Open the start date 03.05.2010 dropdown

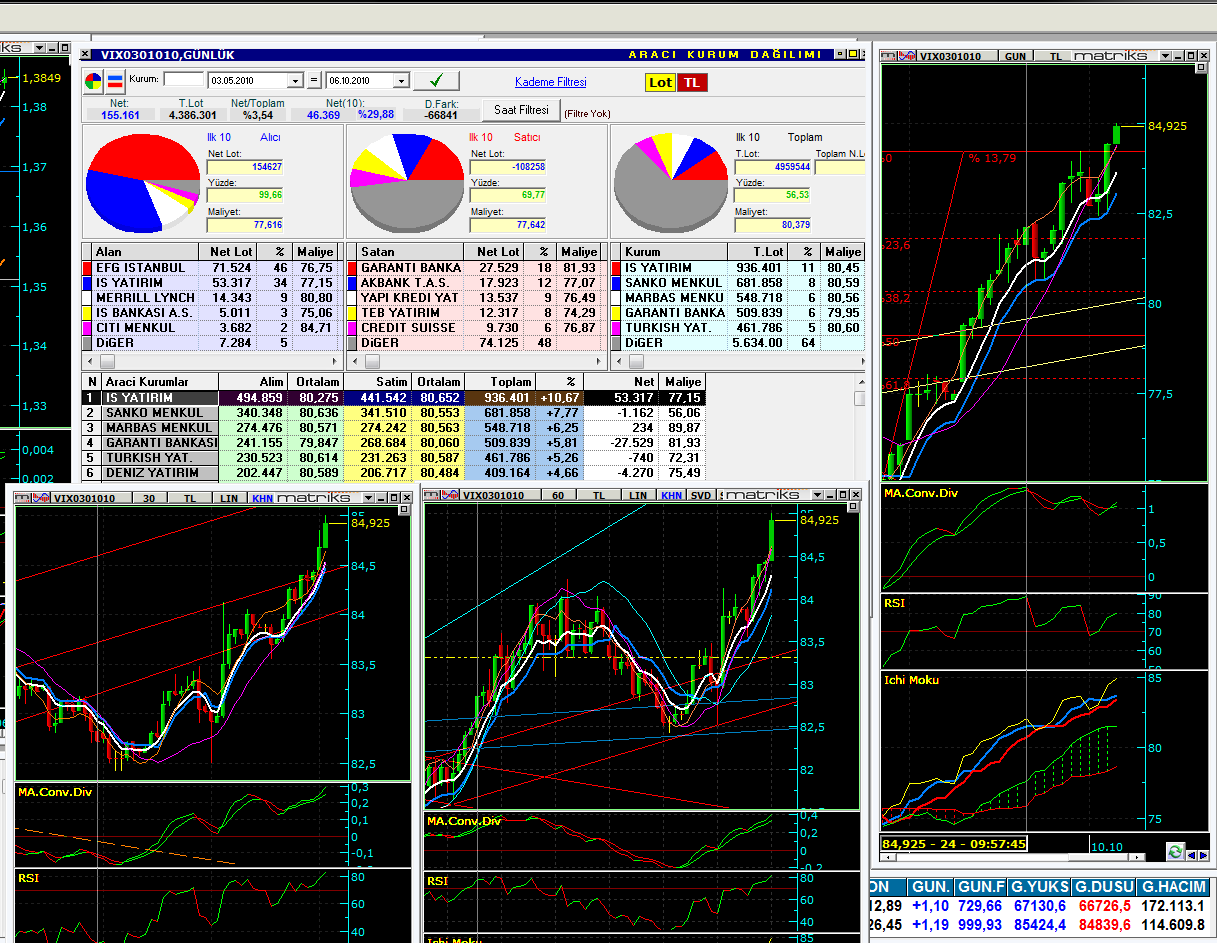coord(295,81)
